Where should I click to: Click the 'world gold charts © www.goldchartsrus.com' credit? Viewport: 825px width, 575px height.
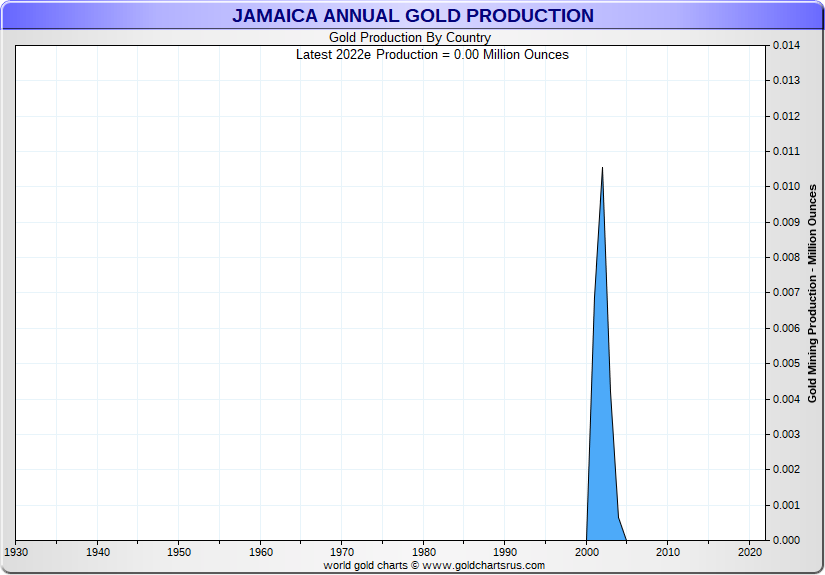pos(434,566)
